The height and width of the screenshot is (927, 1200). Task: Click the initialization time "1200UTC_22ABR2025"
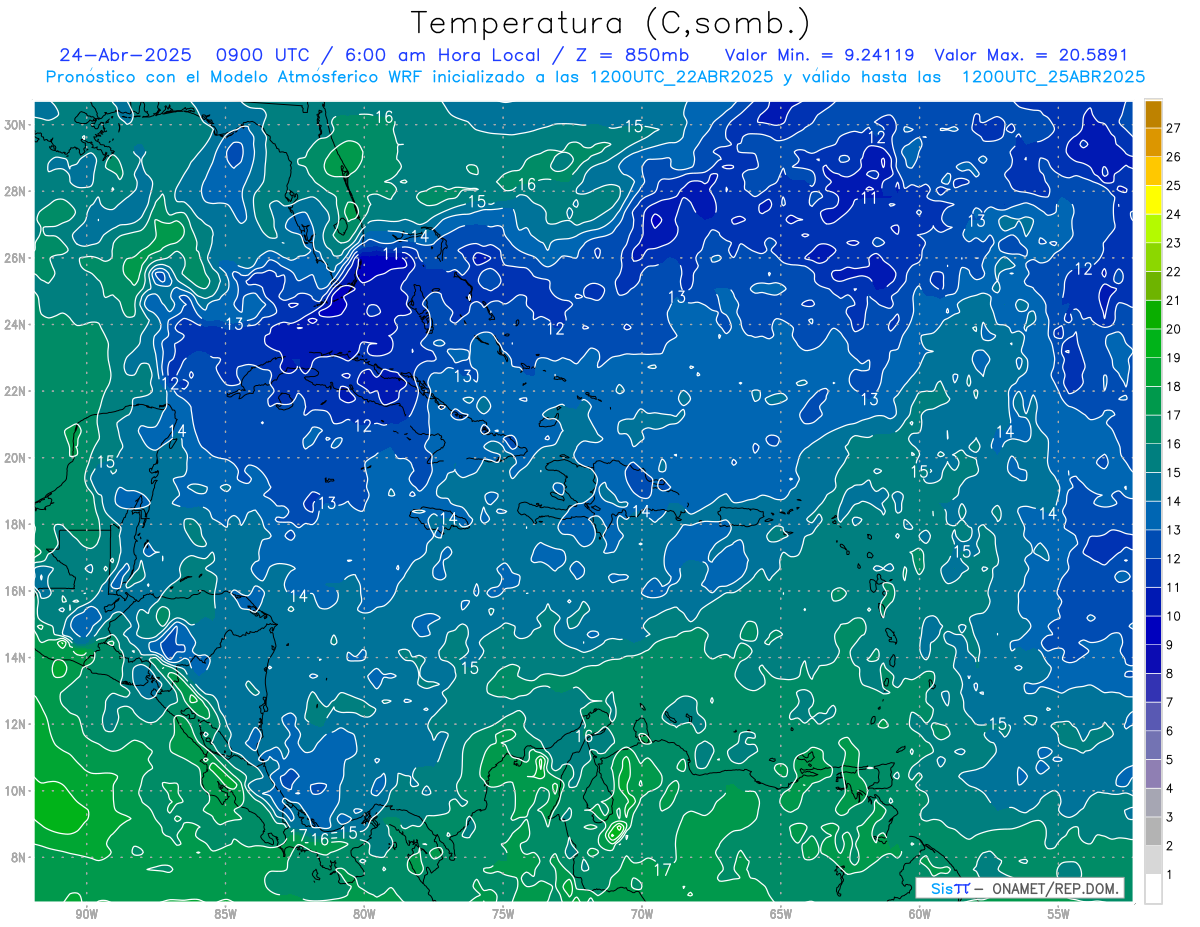(682, 77)
